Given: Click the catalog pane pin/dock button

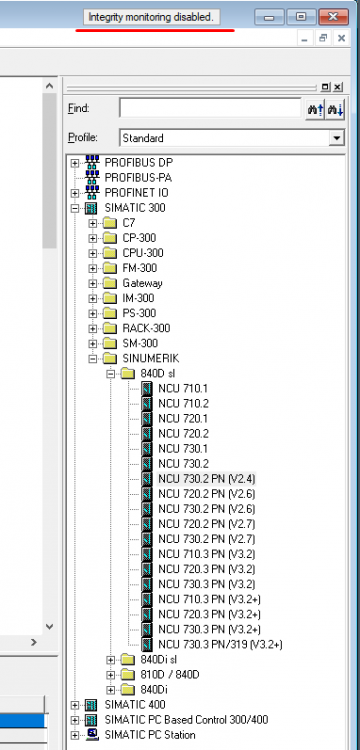Looking at the screenshot, I should pos(326,87).
